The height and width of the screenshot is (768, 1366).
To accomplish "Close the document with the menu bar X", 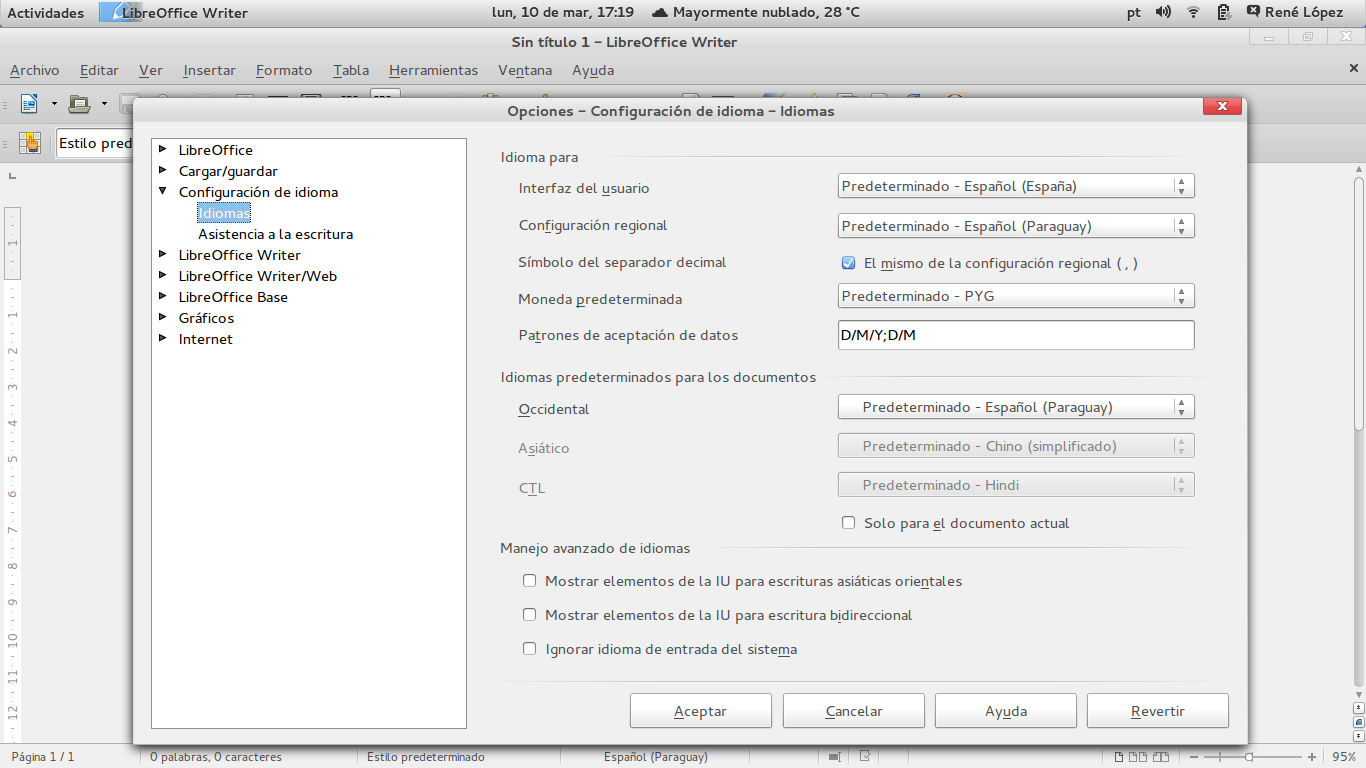I will (x=1354, y=68).
